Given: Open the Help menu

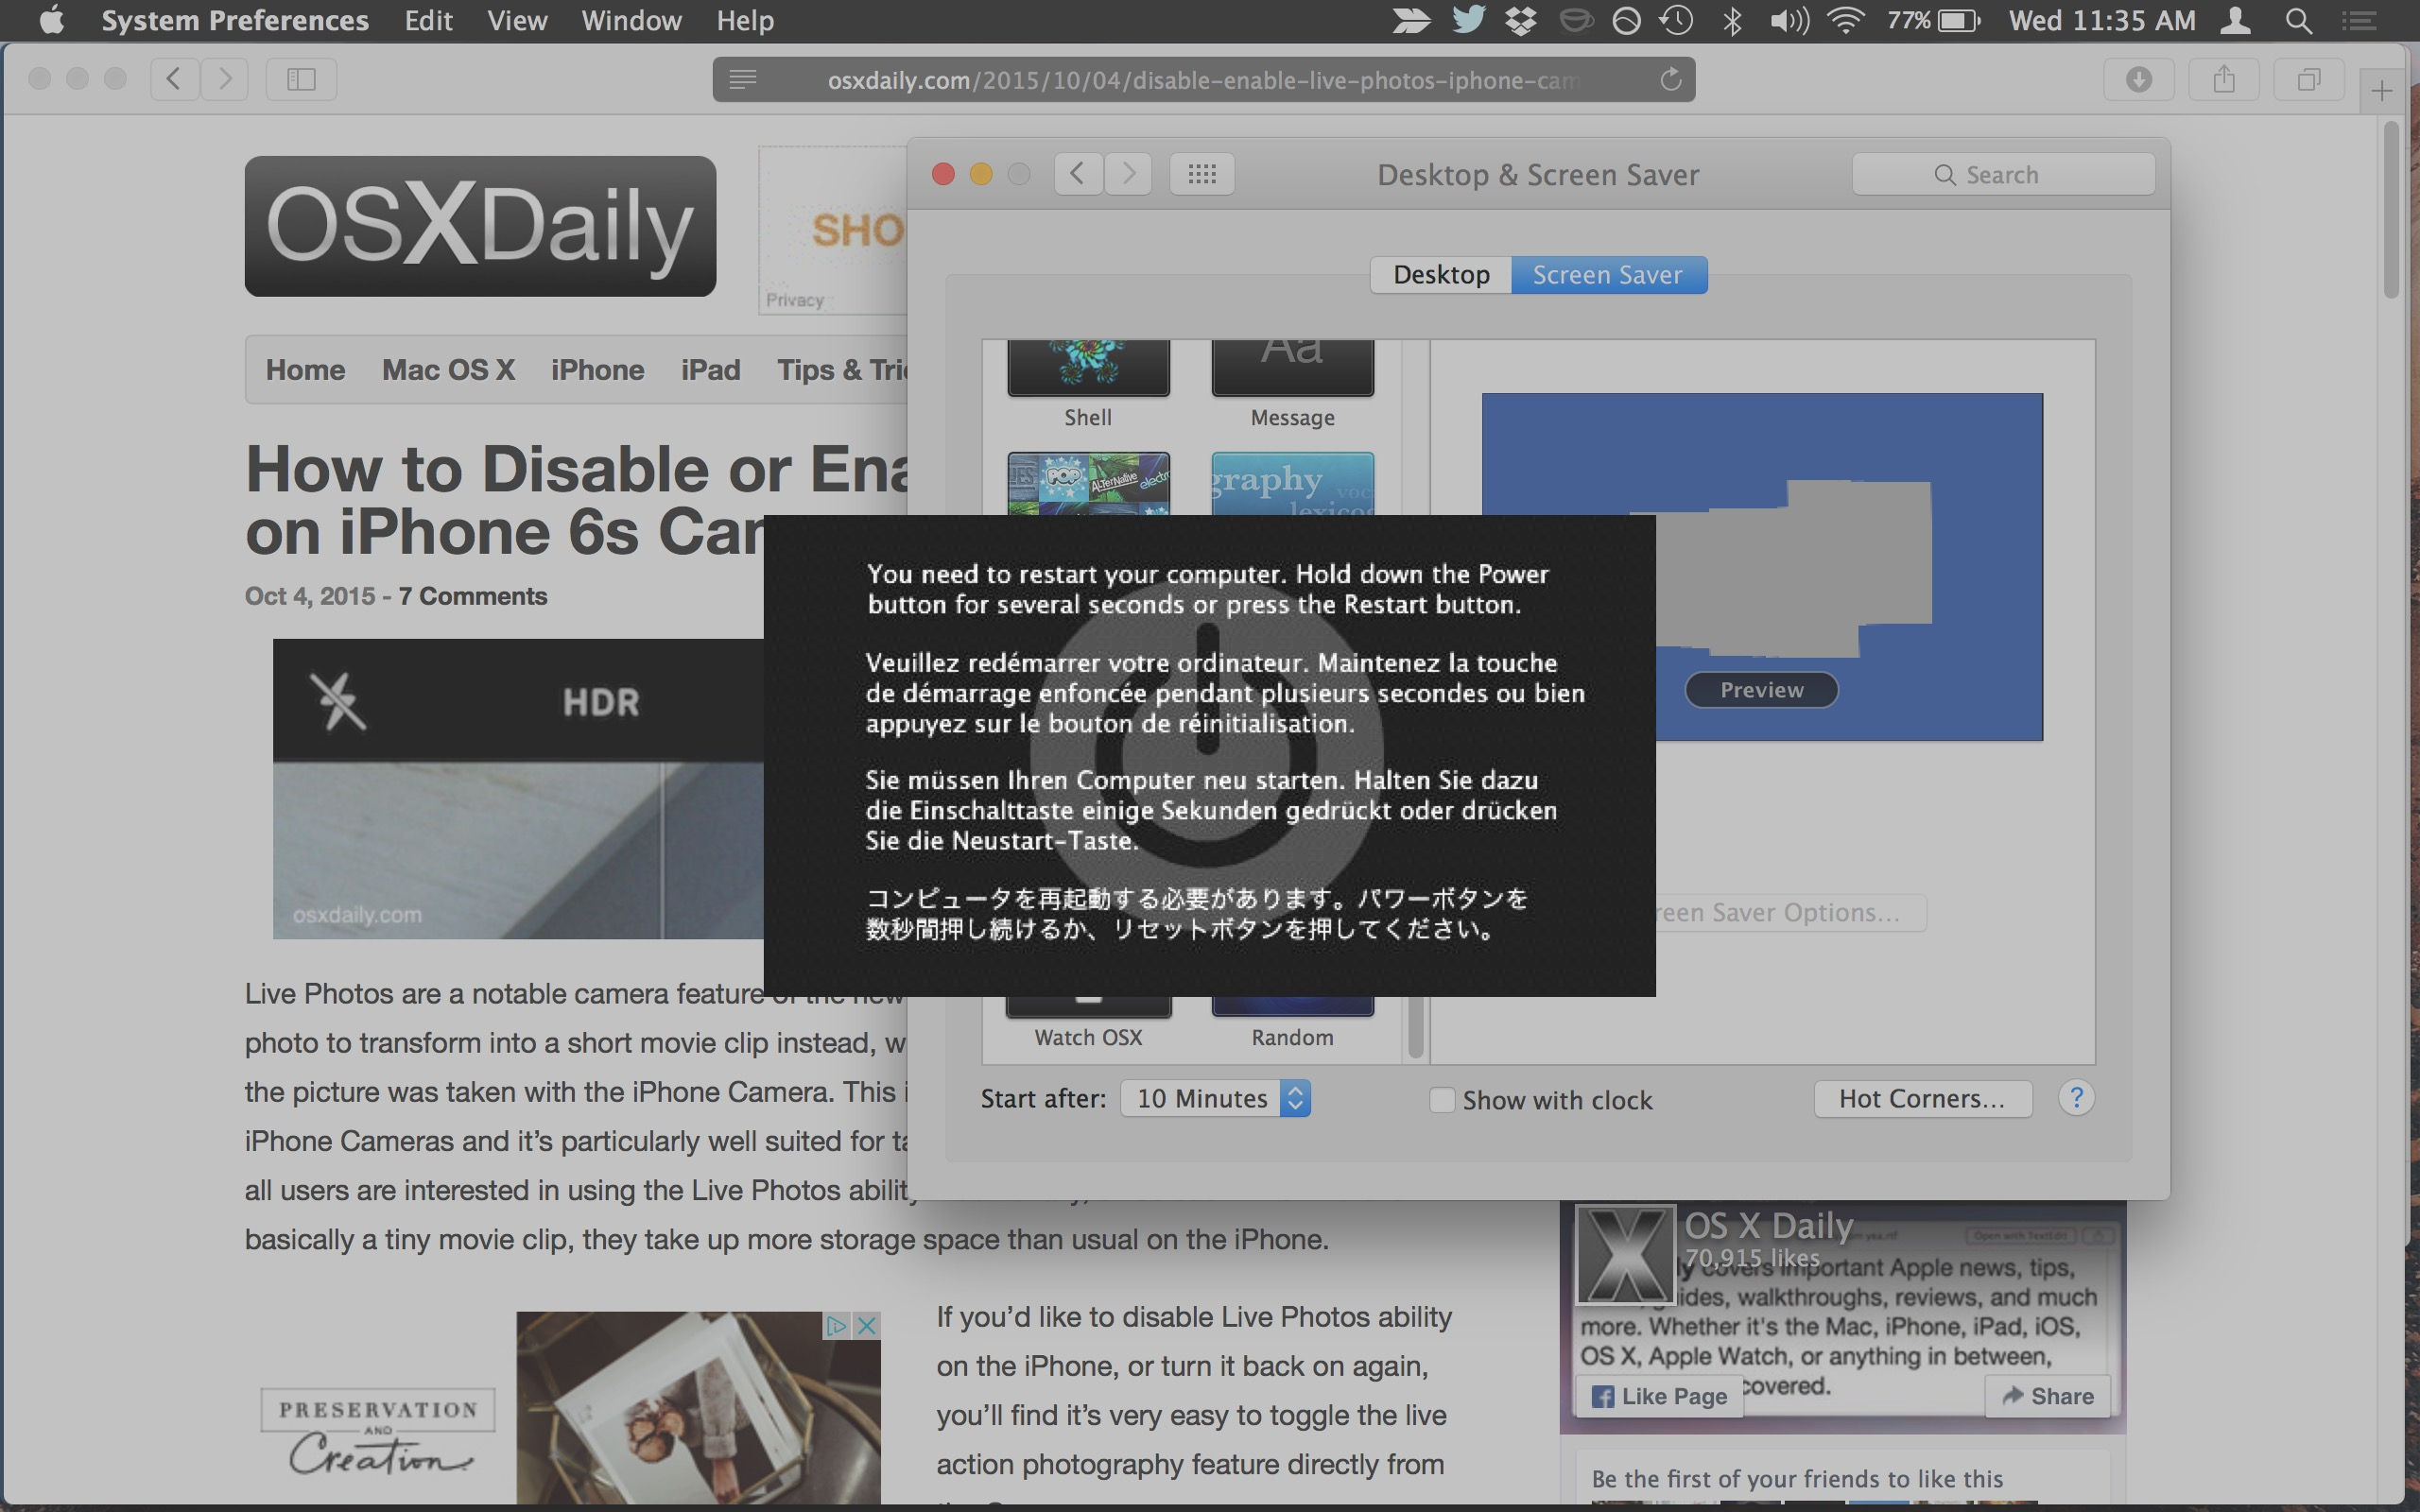Looking at the screenshot, I should tap(745, 20).
